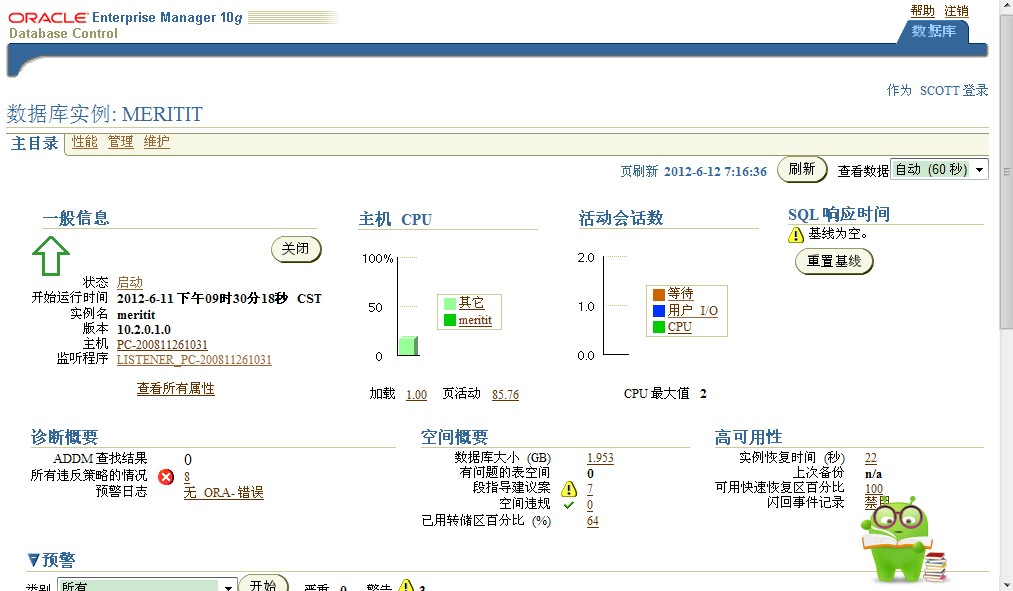Click the 作为 SCOTT 登录 text
The image size is (1013, 591).
pos(937,90)
